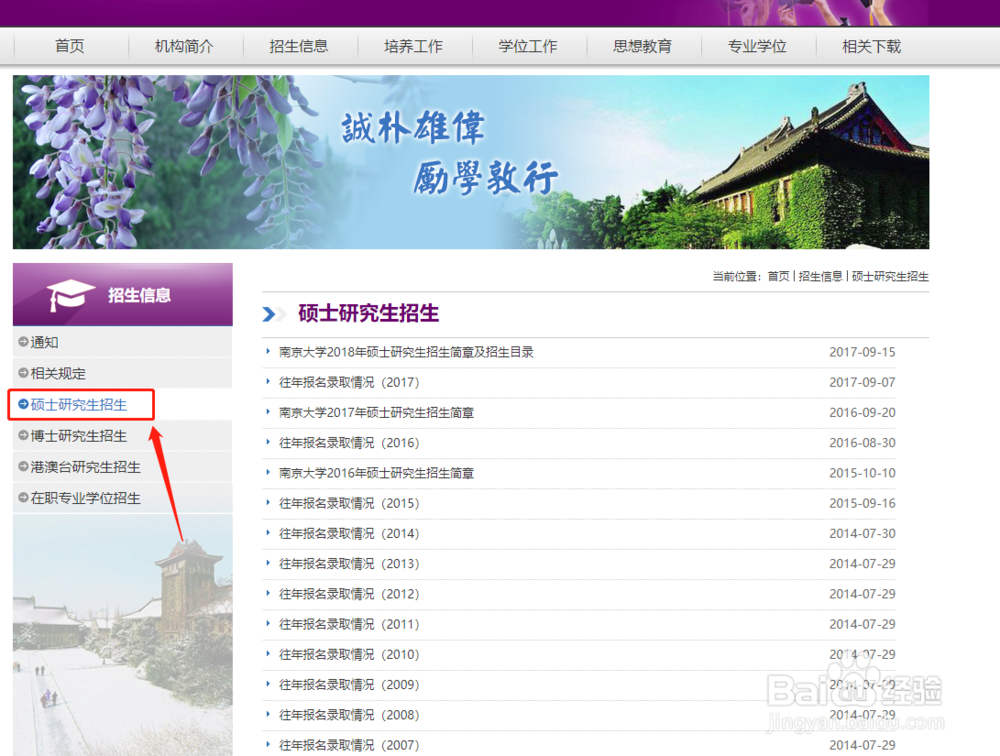Select 港澳台研究生招生 in the sidebar
The image size is (1000, 756).
click(x=85, y=467)
